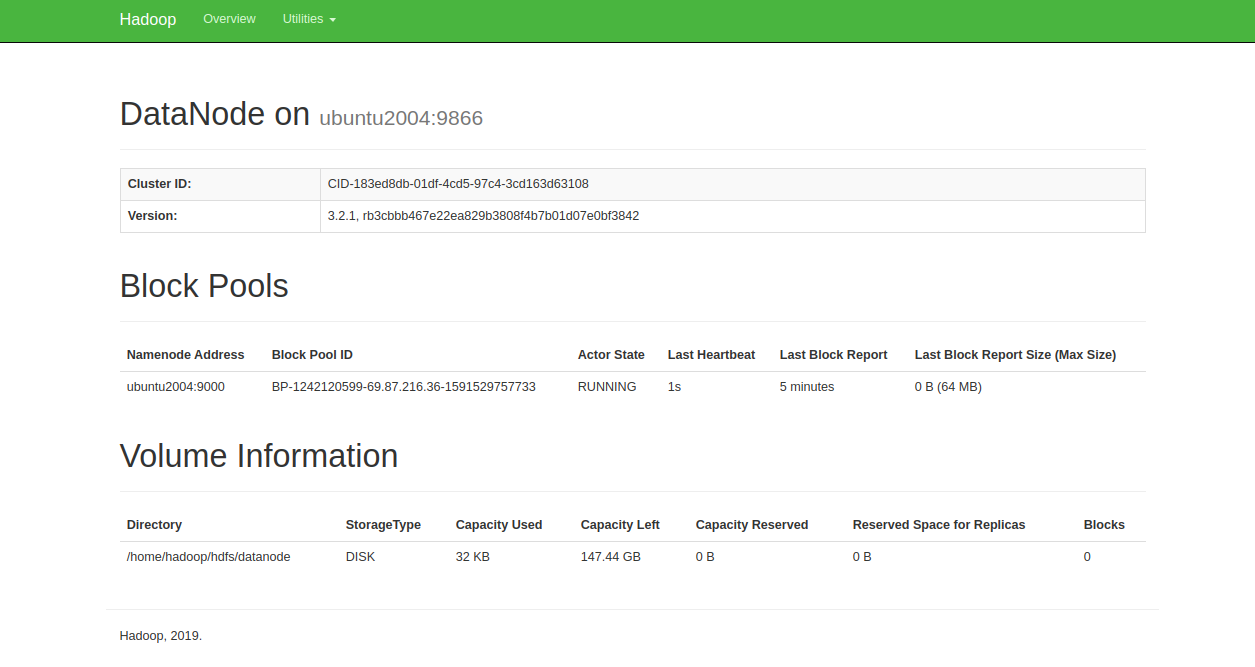The image size is (1255, 667).
Task: Click the Capacity Reserved column header
Action: 752,525
